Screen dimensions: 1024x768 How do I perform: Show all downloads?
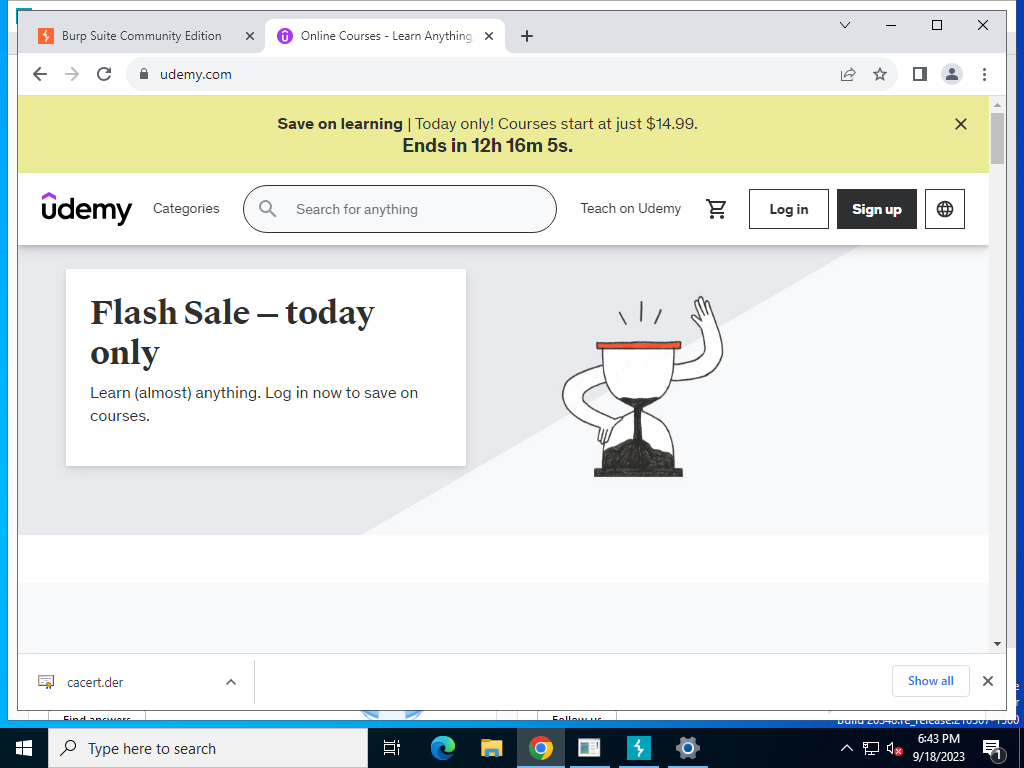pos(931,681)
